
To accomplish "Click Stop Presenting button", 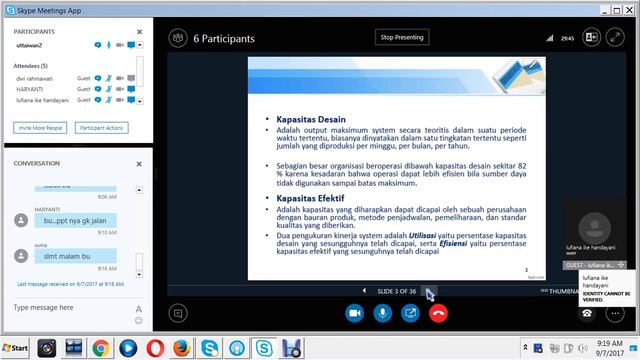I will pos(402,37).
